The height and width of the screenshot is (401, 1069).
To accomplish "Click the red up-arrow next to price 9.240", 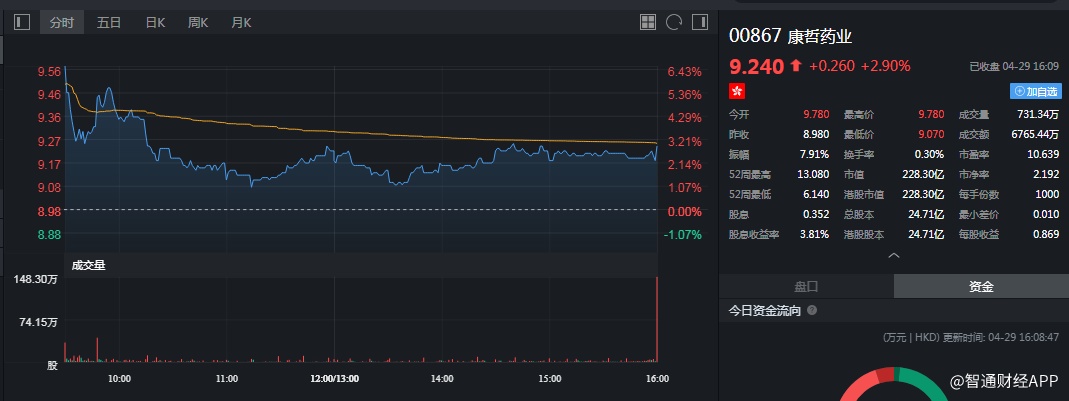I will pos(796,66).
